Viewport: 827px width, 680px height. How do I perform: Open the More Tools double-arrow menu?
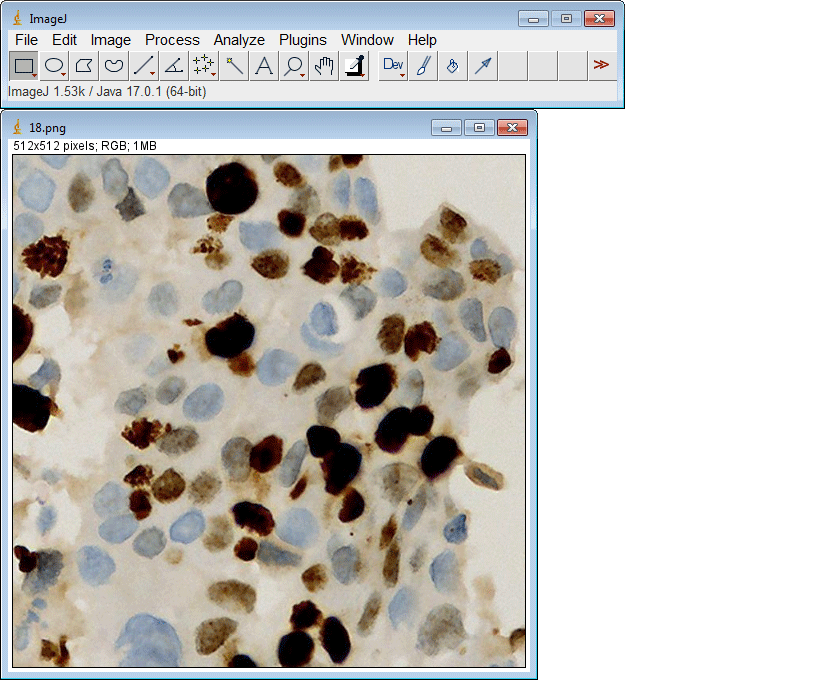point(601,65)
